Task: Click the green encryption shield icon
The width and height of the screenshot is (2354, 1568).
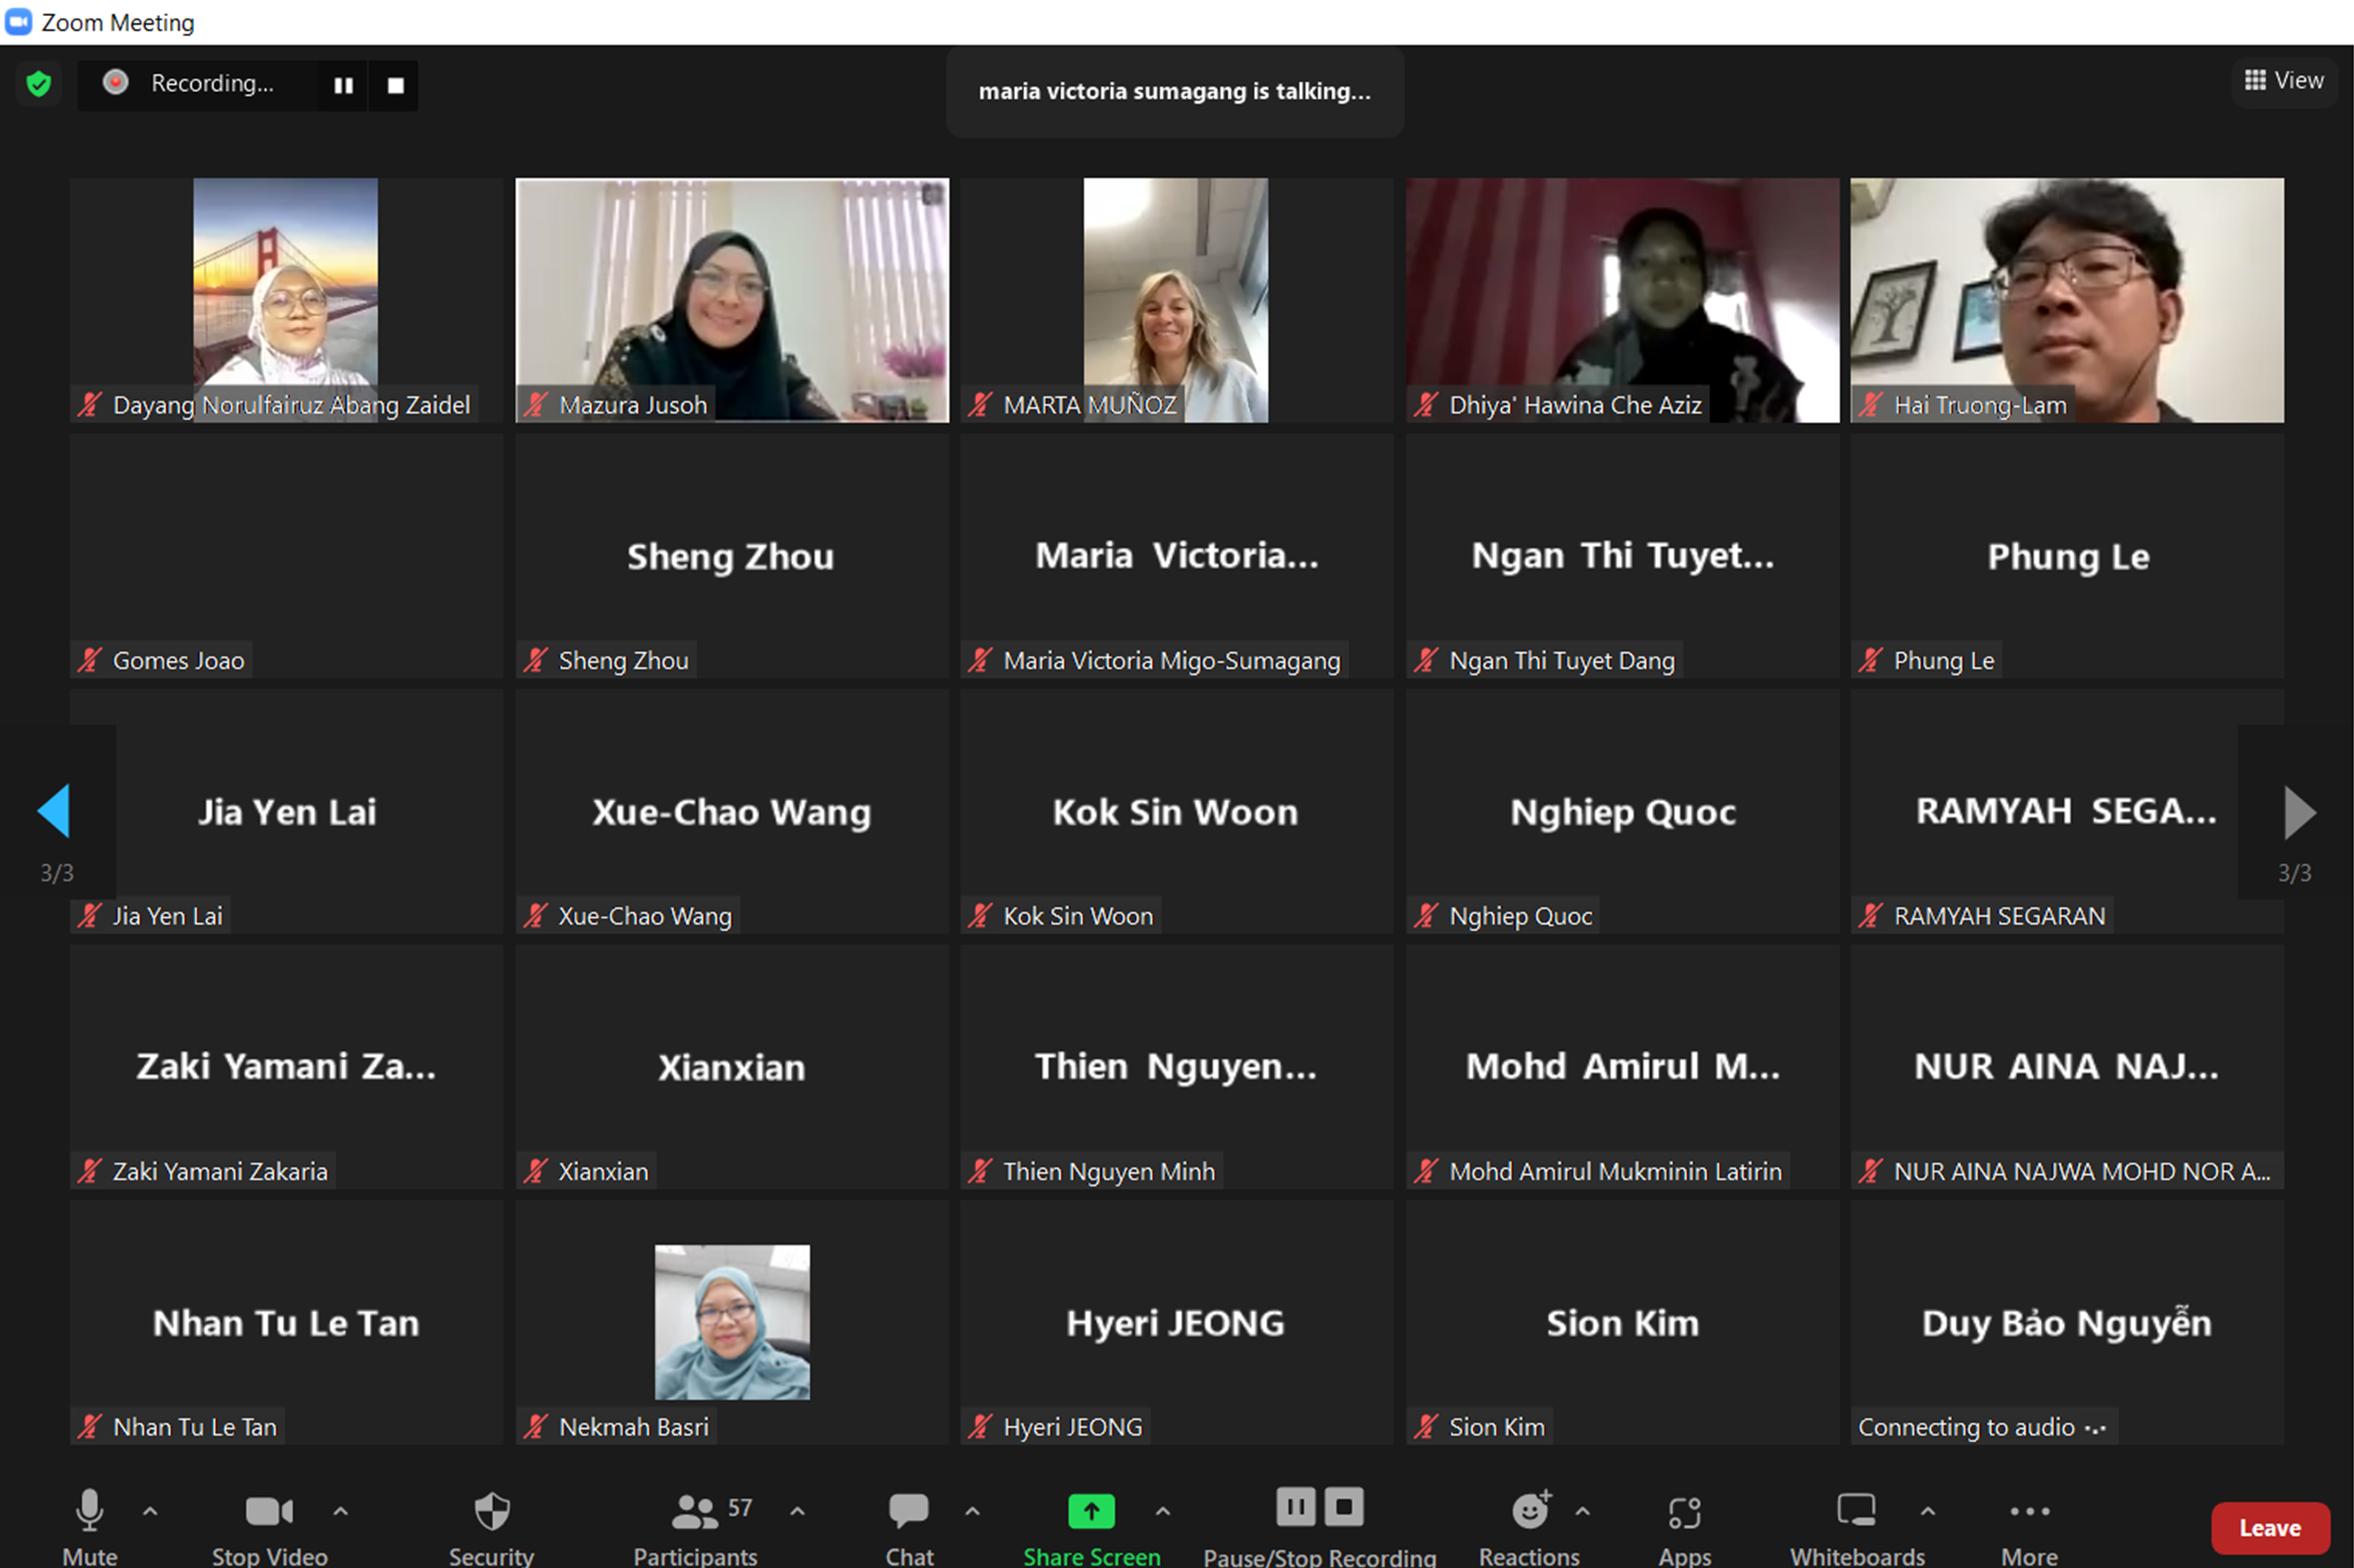Action: point(38,84)
